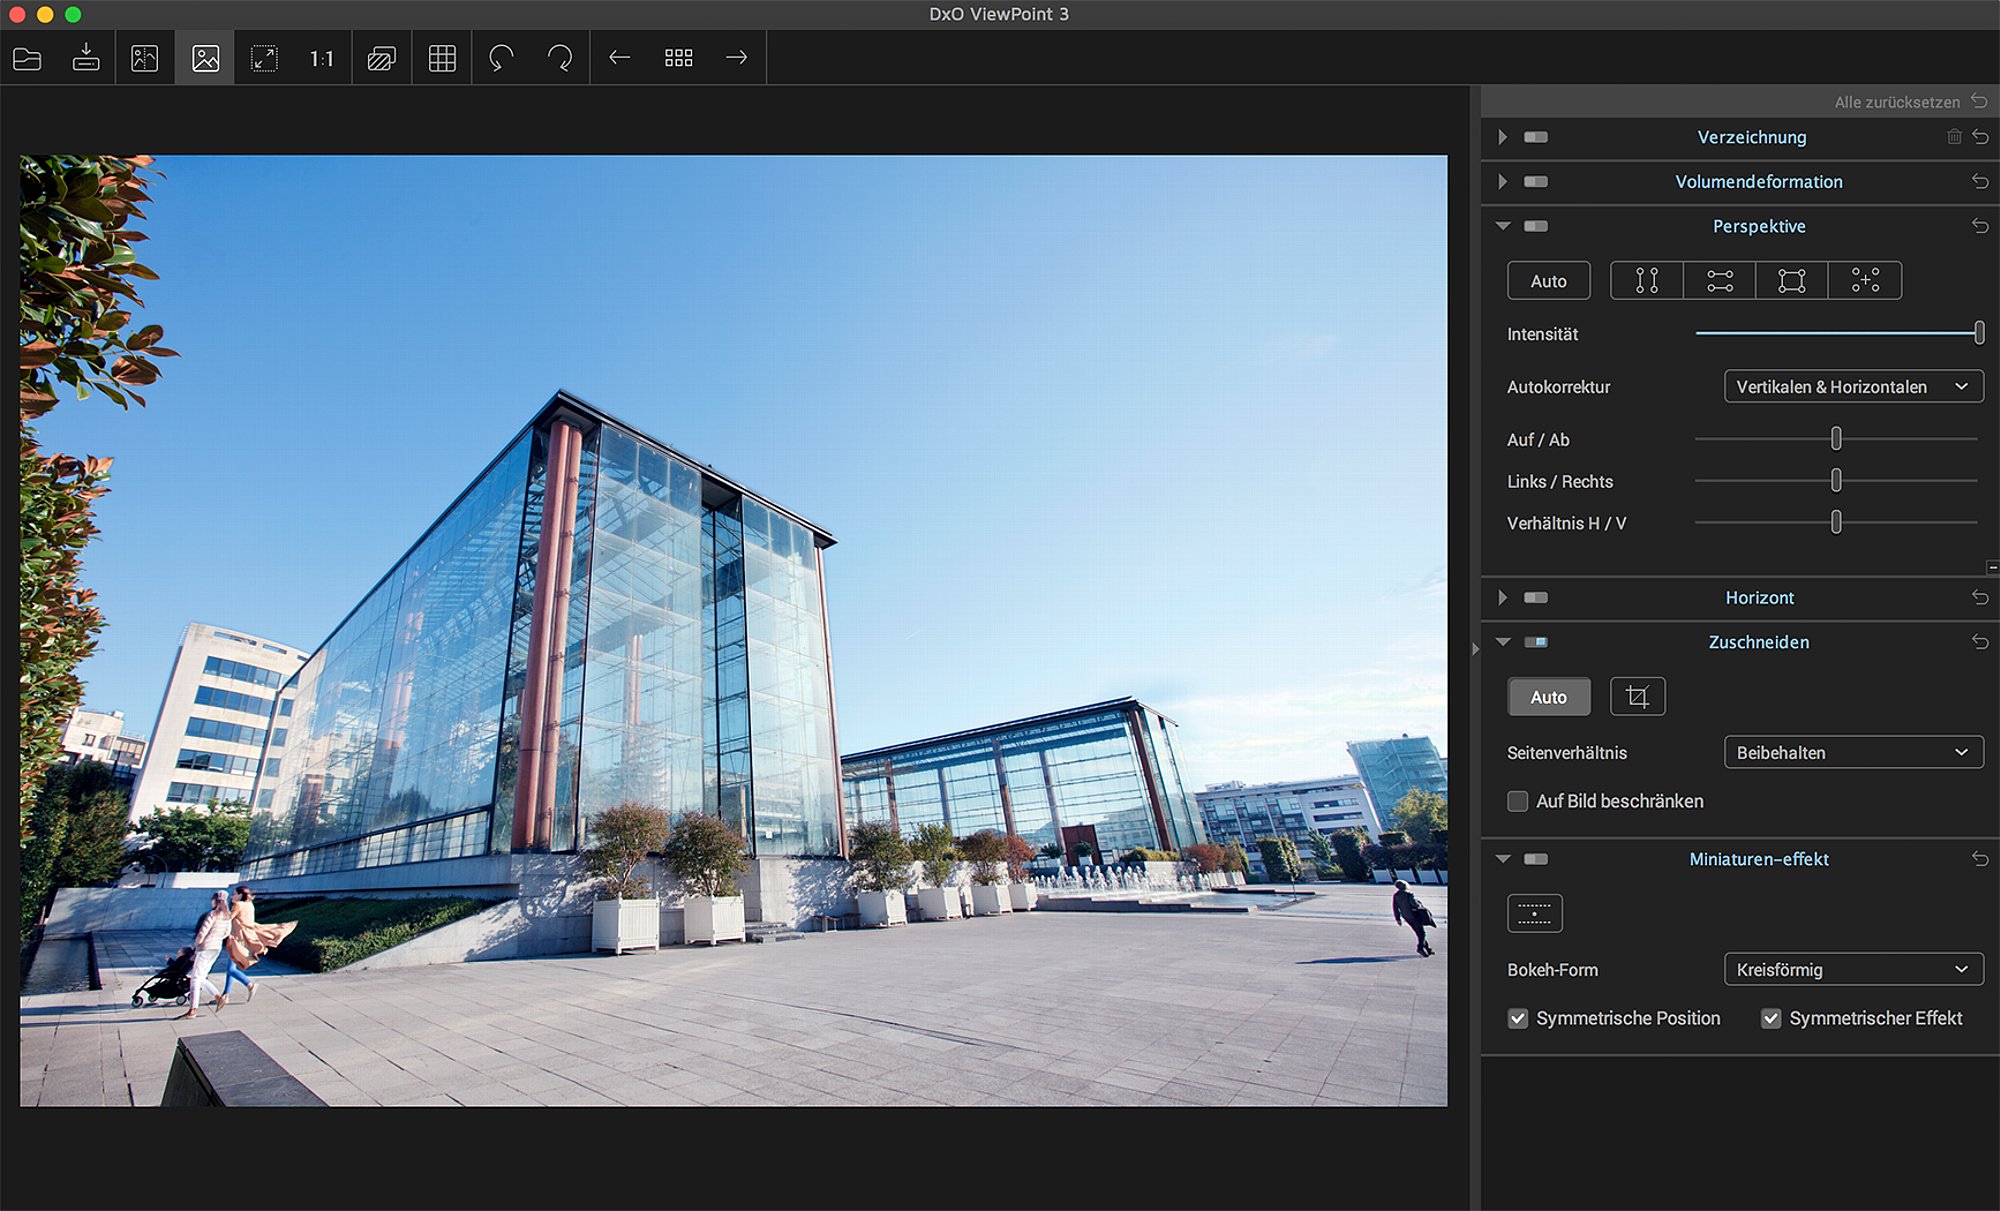Click the Auto perspective button
This screenshot has height=1211, width=2000.
(x=1548, y=281)
